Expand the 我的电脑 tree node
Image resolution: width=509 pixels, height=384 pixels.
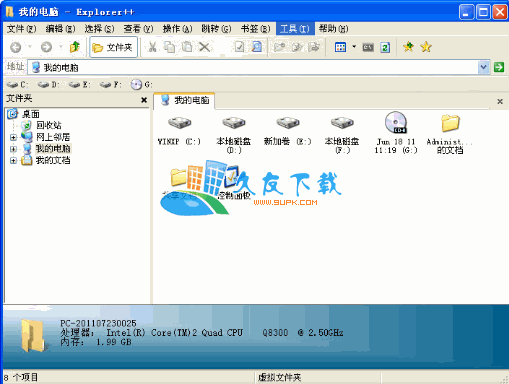click(x=13, y=149)
